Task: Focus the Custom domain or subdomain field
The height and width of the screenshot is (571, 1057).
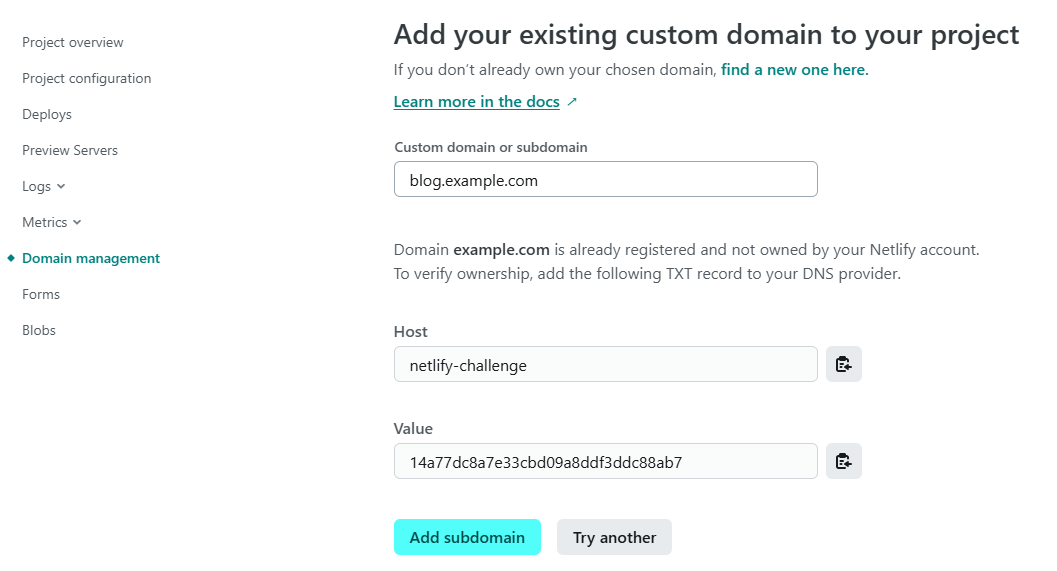Action: [x=606, y=179]
